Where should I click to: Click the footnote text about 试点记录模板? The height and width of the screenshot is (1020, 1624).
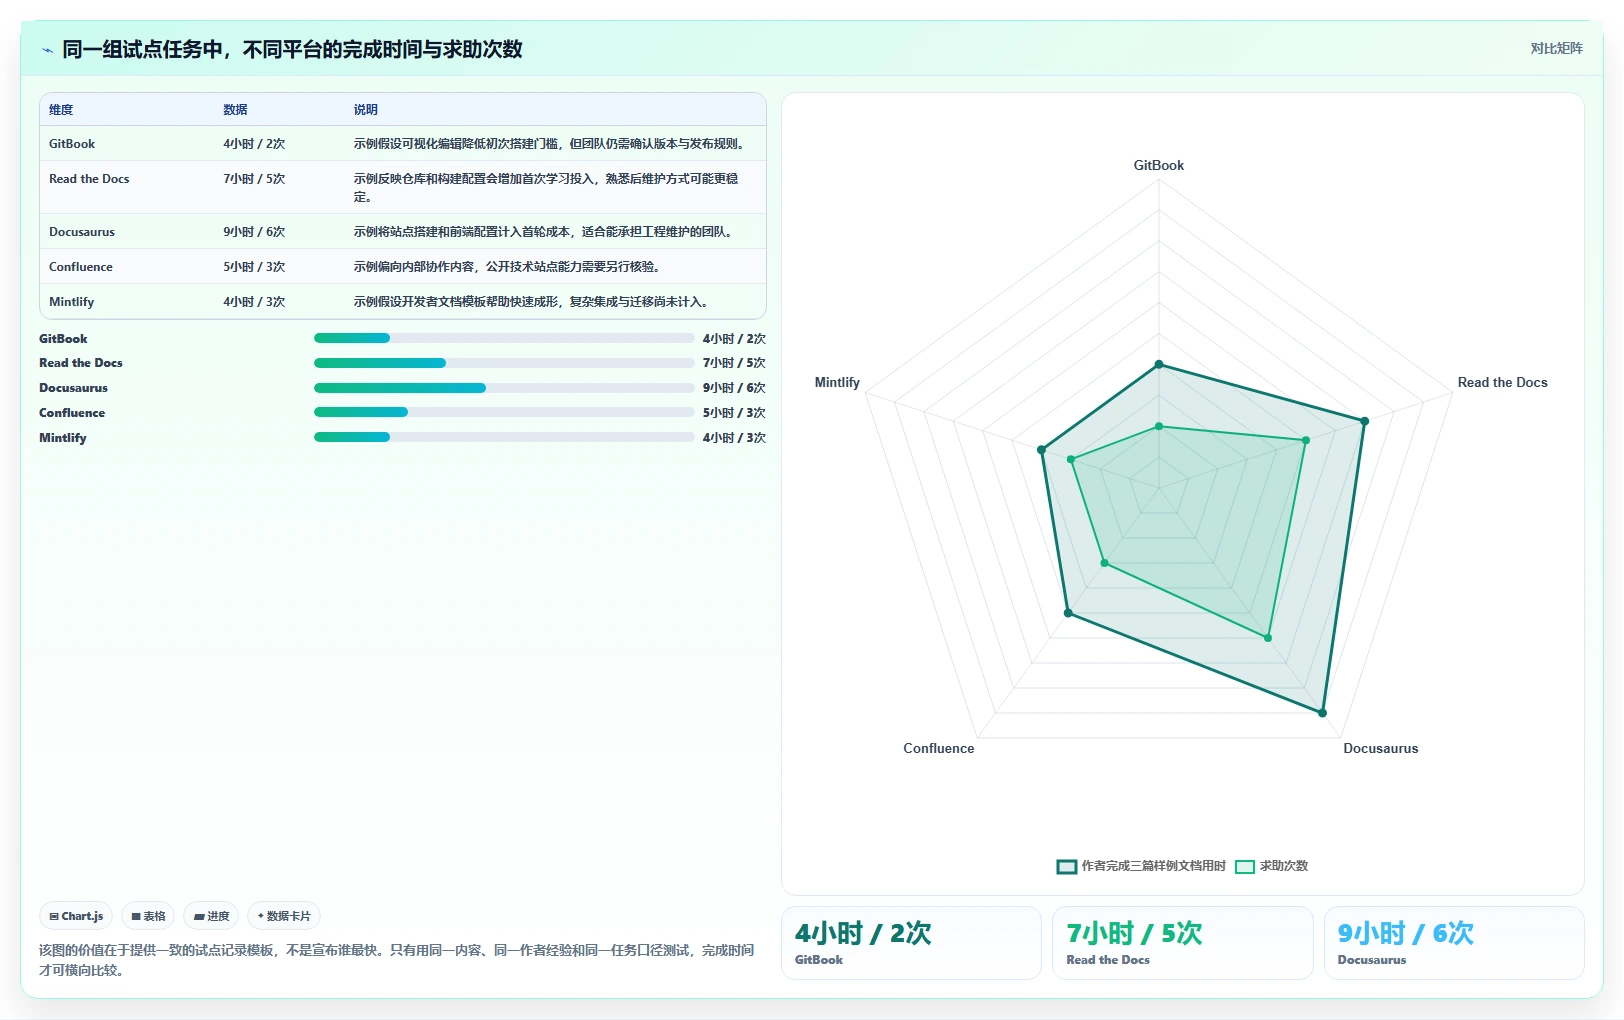(397, 960)
